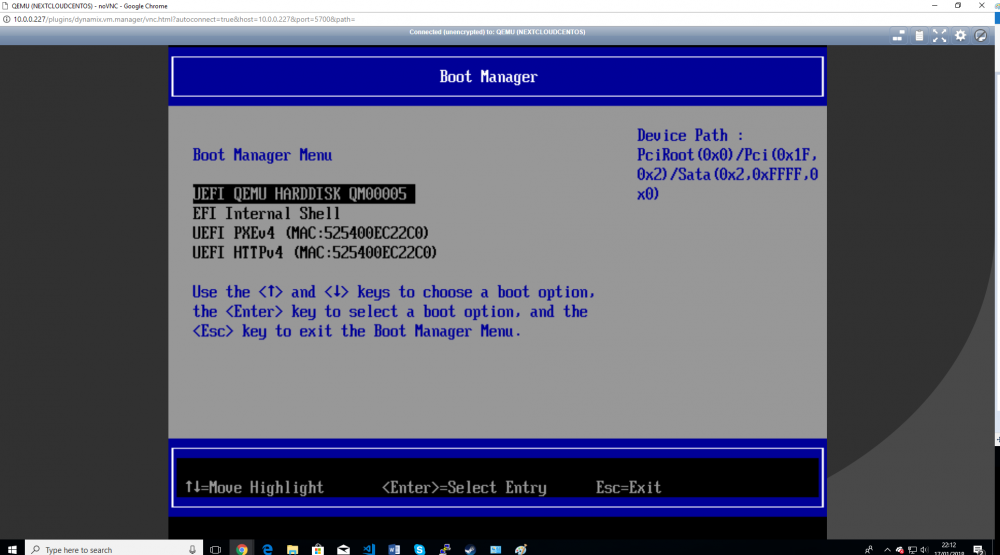Open noVNC extra keys panel
Screen dimensions: 1000x555
[898, 36]
